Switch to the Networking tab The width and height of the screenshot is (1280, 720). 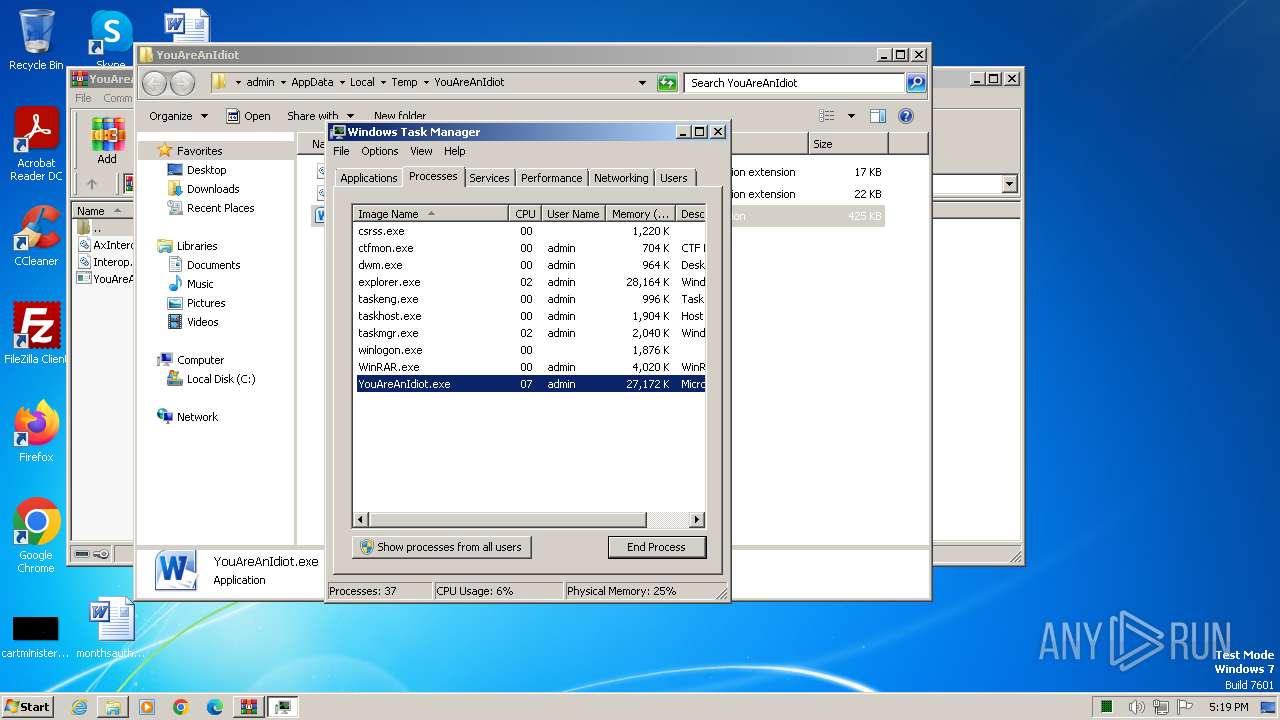click(621, 178)
